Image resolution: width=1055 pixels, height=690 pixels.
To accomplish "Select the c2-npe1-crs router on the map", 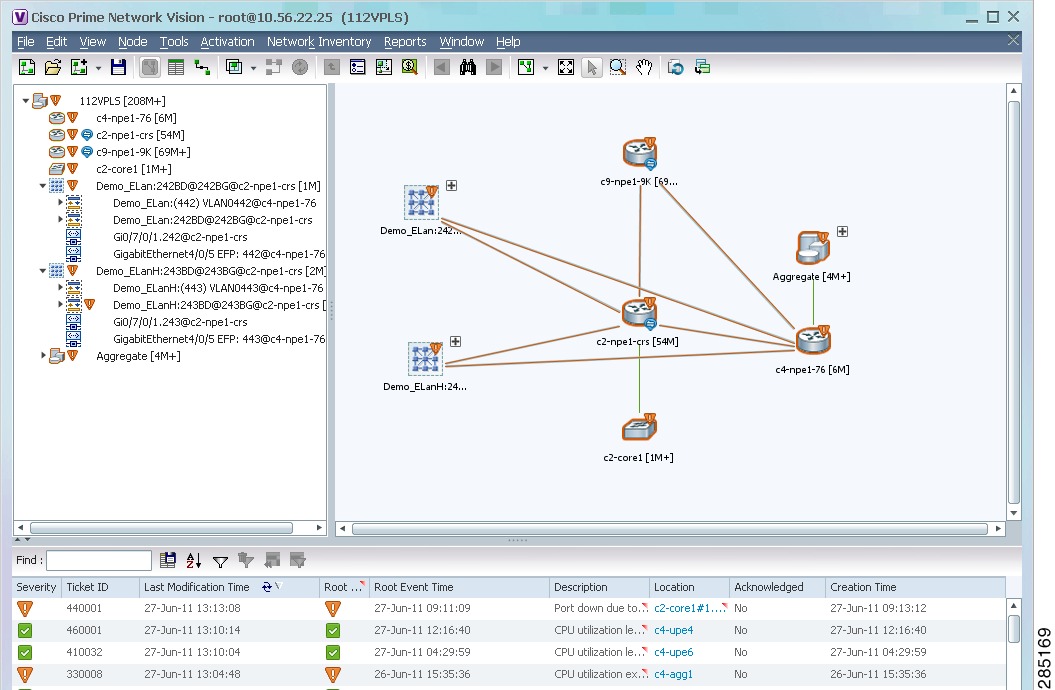I will [639, 313].
